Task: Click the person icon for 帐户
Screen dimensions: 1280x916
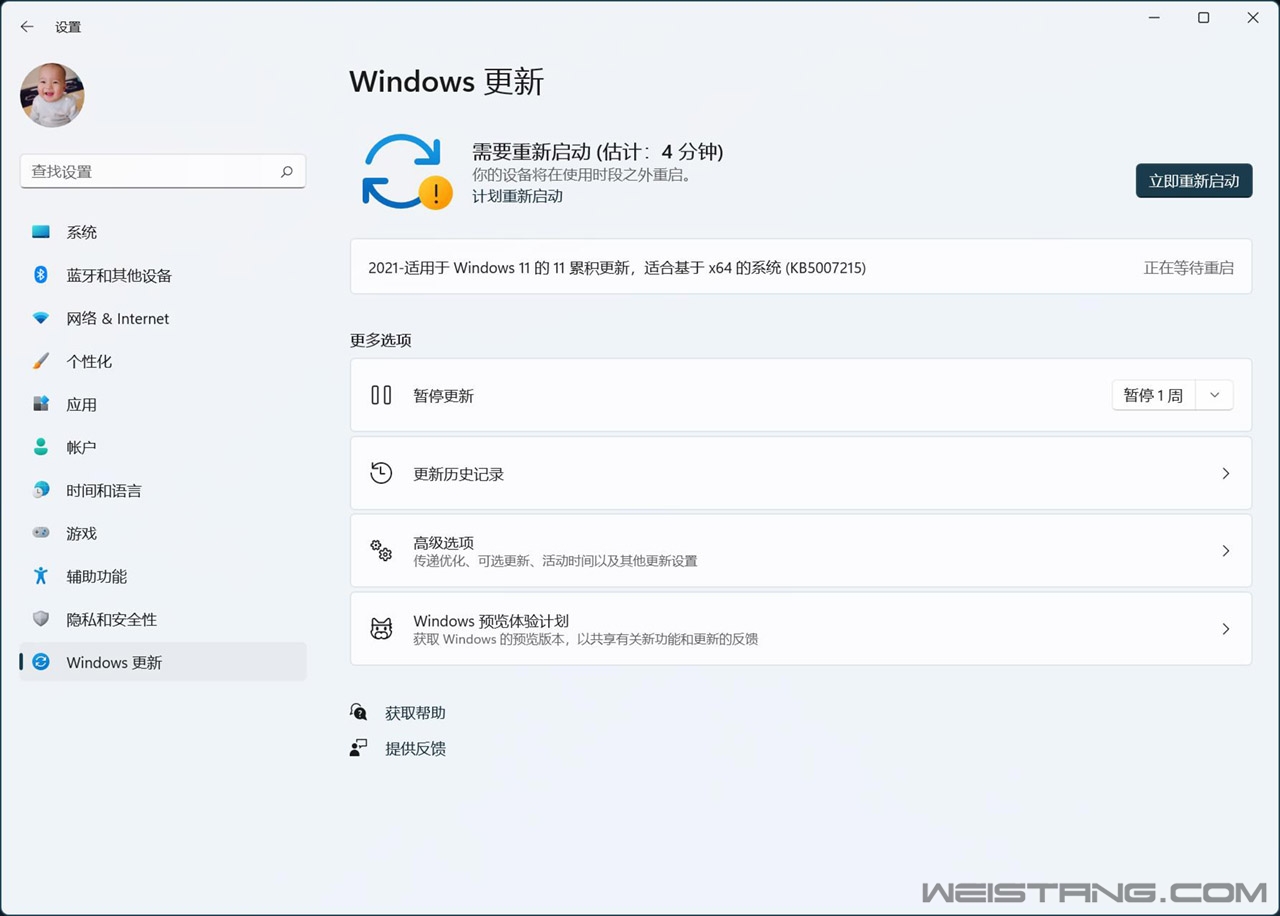Action: point(41,447)
